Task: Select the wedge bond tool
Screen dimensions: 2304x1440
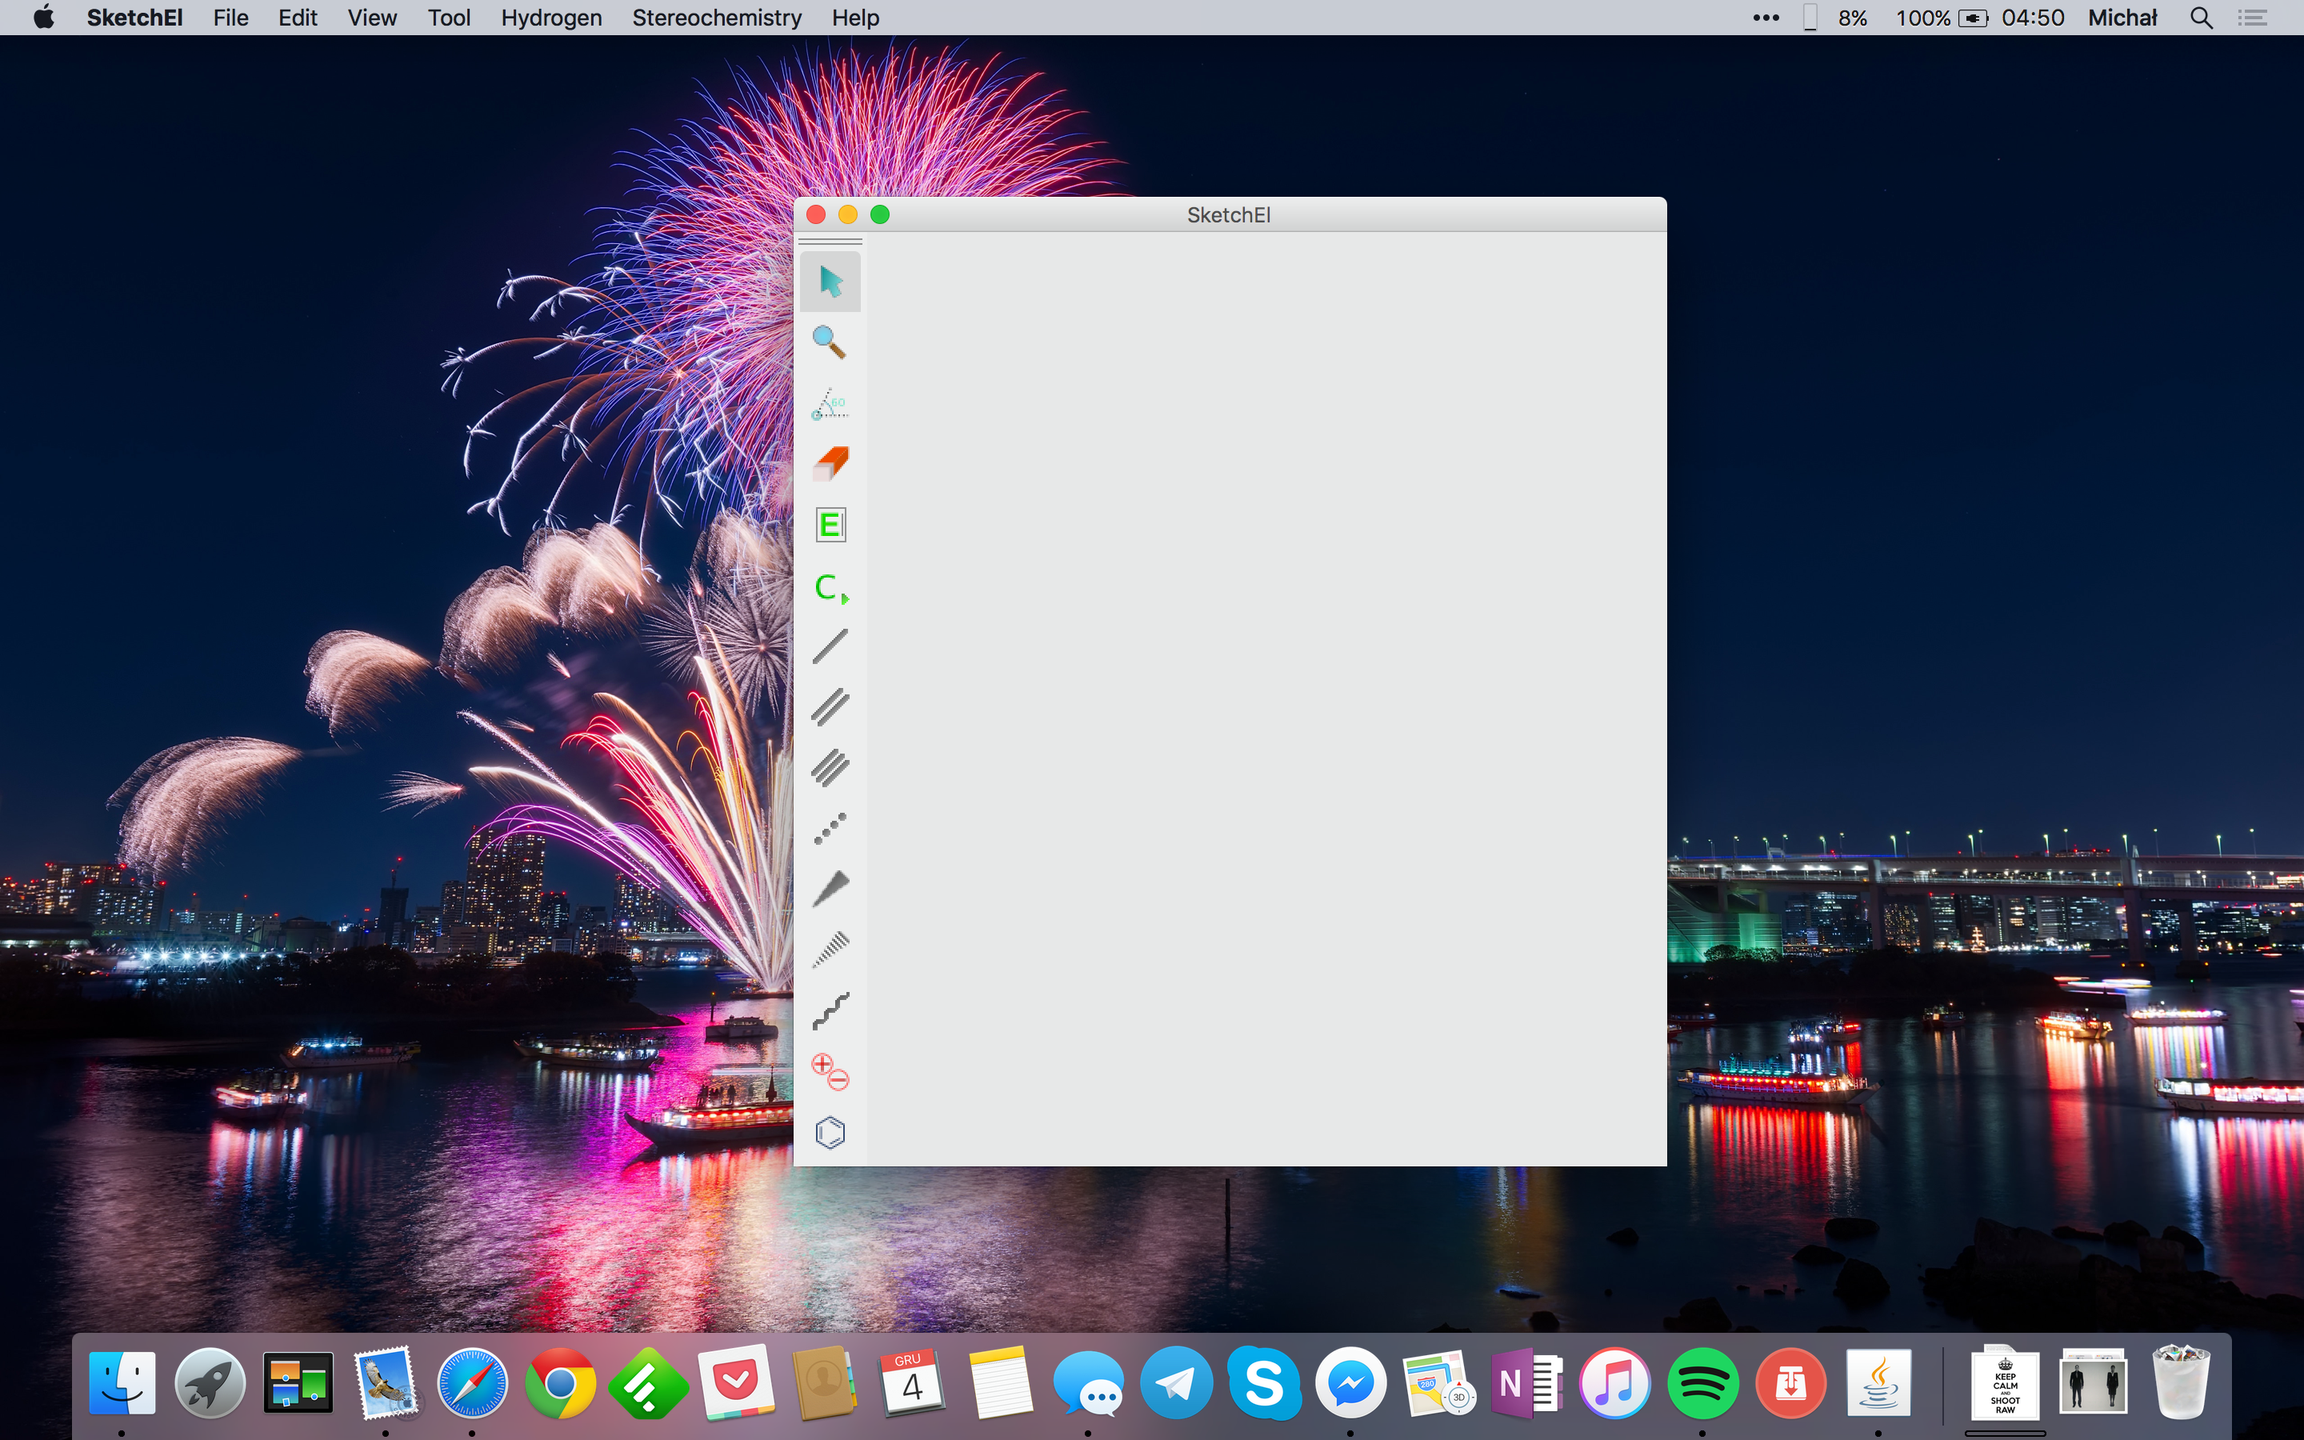Action: [829, 888]
